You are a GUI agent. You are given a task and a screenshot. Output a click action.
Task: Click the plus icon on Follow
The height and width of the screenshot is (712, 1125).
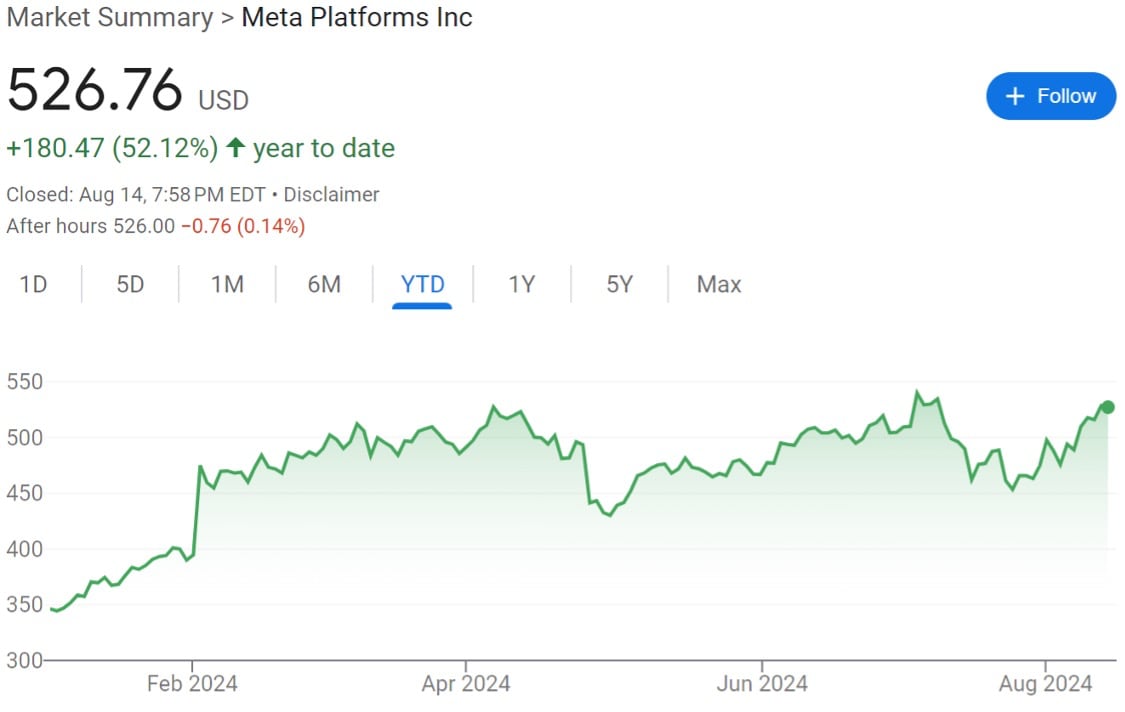1015,96
